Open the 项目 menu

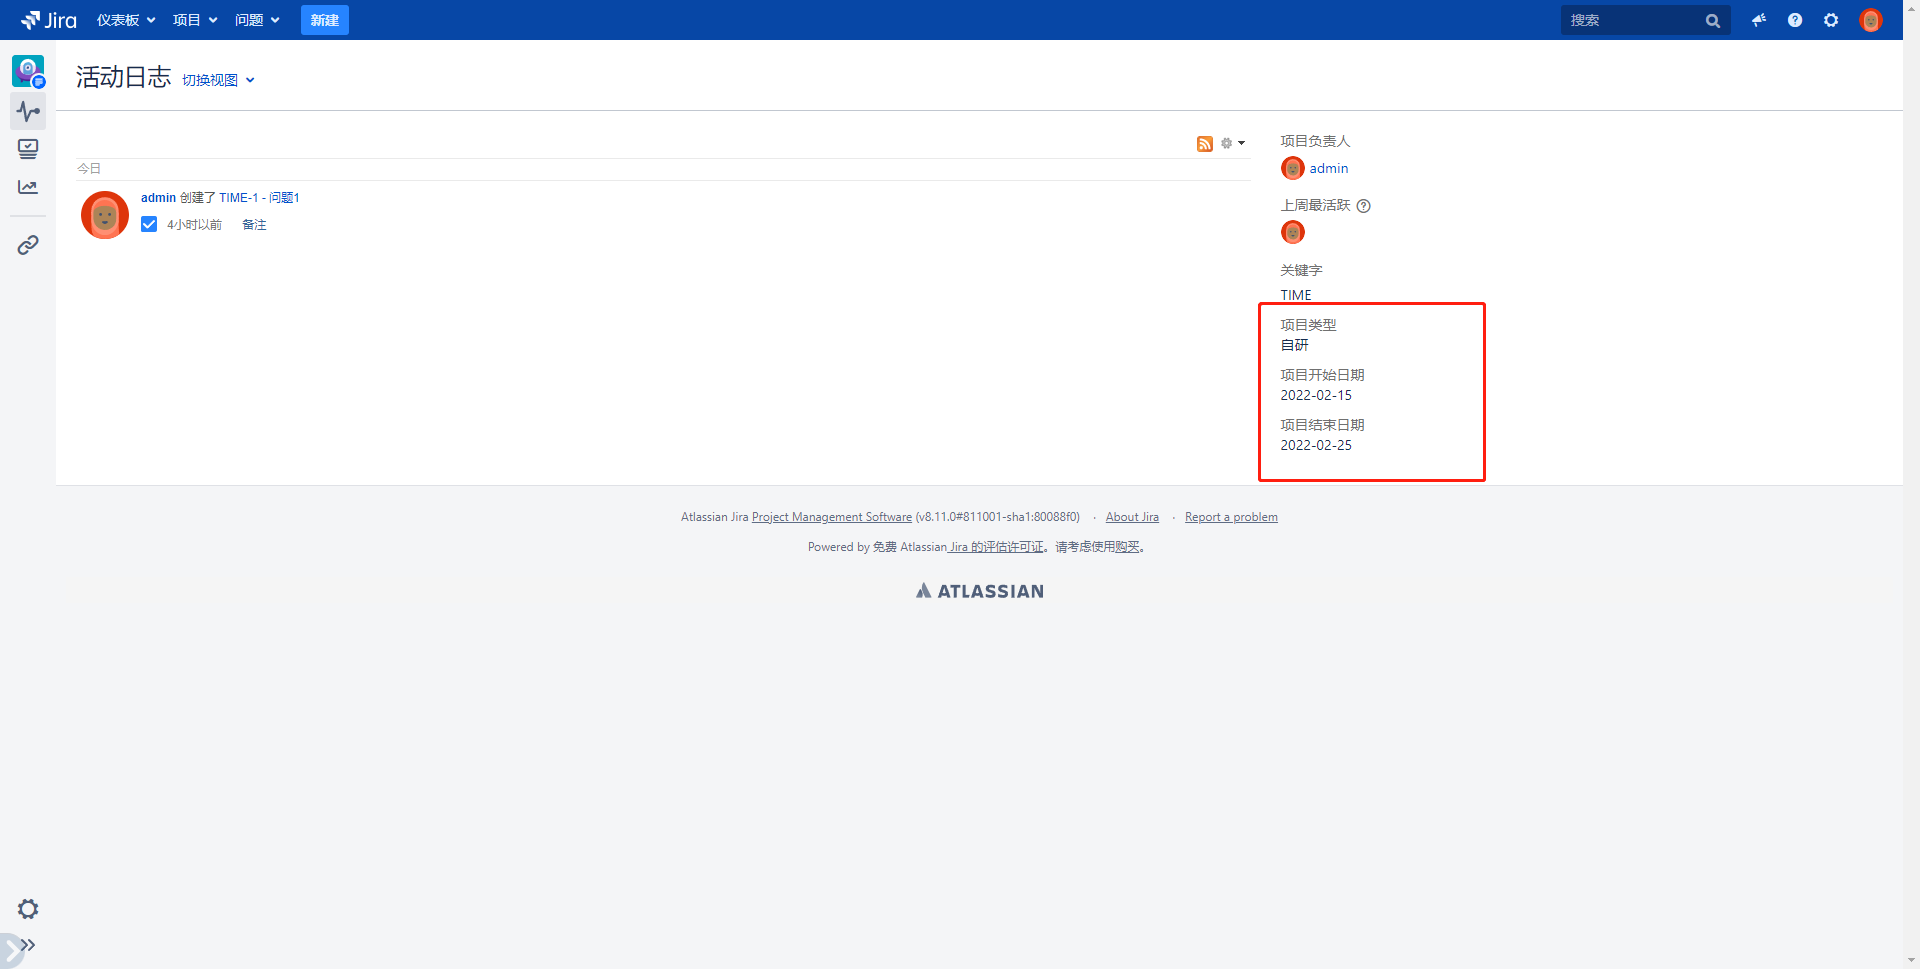click(194, 20)
